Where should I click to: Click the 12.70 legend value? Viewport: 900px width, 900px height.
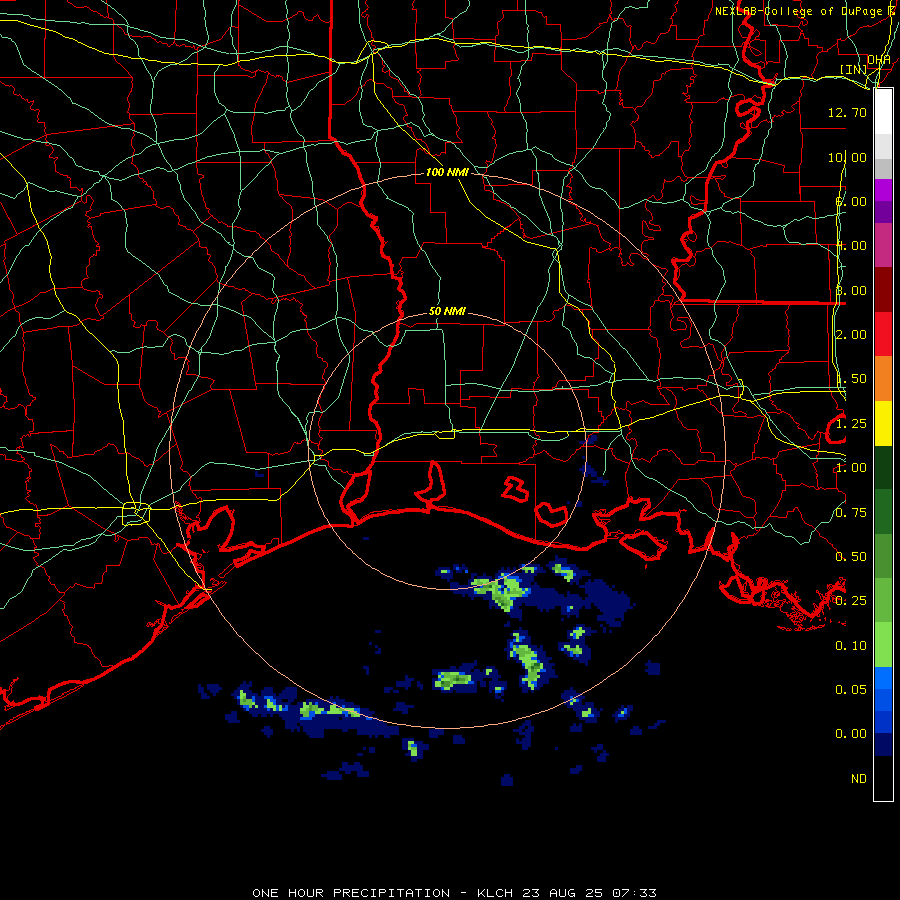[847, 112]
